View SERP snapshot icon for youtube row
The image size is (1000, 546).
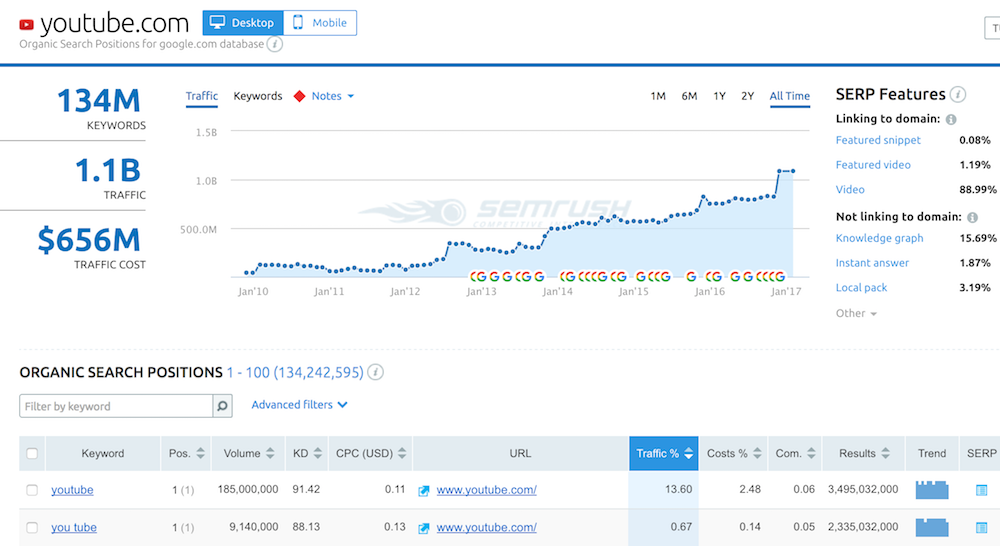pos(982,490)
